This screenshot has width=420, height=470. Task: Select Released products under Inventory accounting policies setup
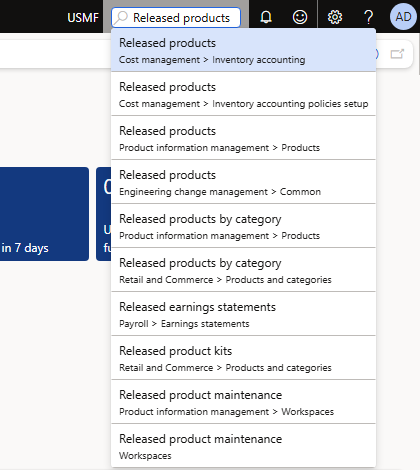tap(243, 94)
